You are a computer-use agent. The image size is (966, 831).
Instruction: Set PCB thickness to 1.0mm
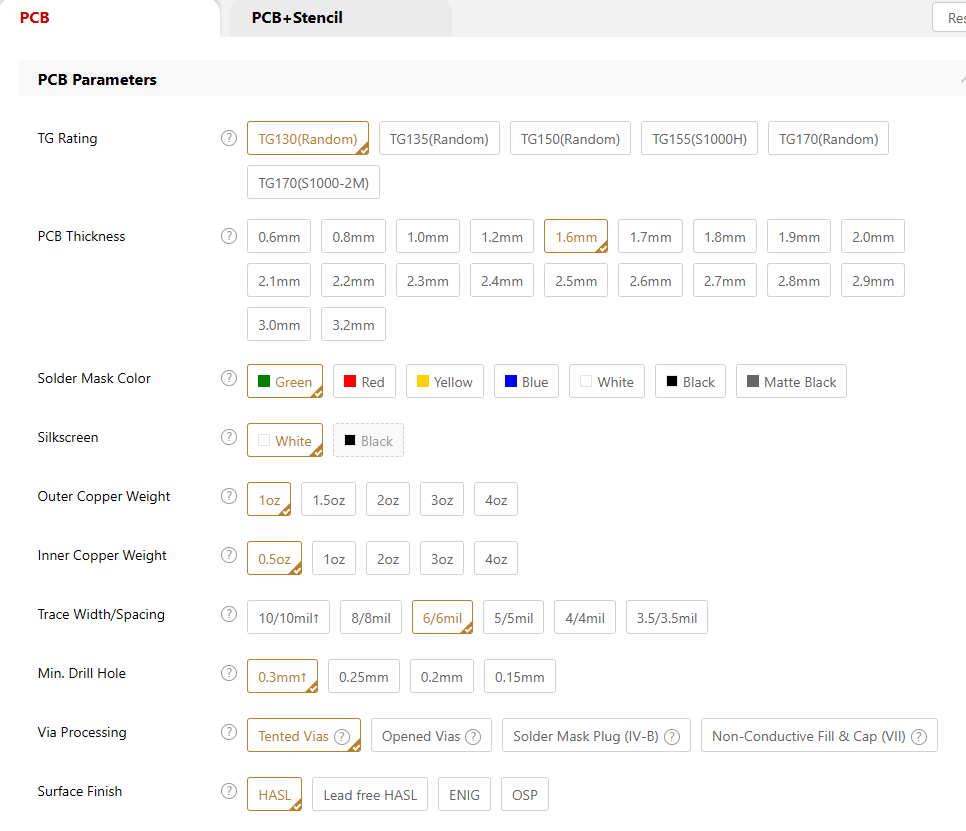pyautogui.click(x=428, y=237)
